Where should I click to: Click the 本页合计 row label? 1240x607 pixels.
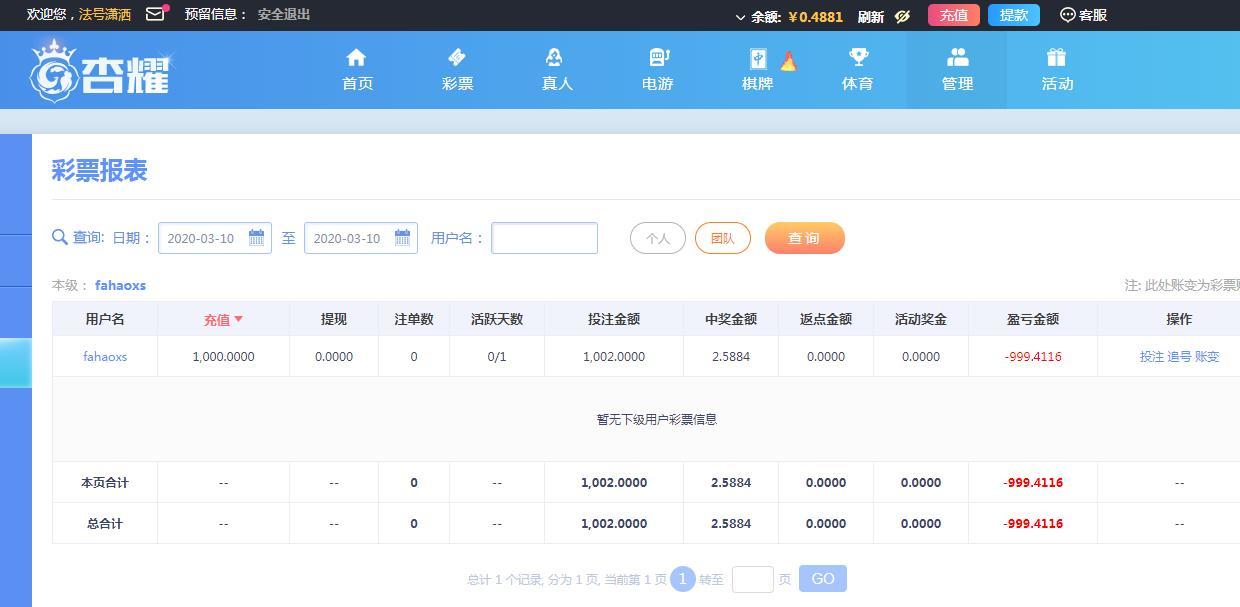point(105,482)
